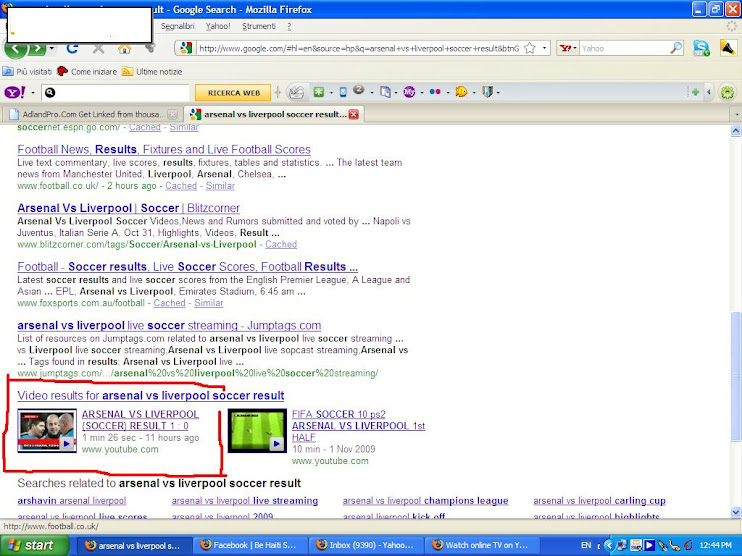Click the Google favicon in the address bar
The width and height of the screenshot is (742, 556).
point(186,48)
